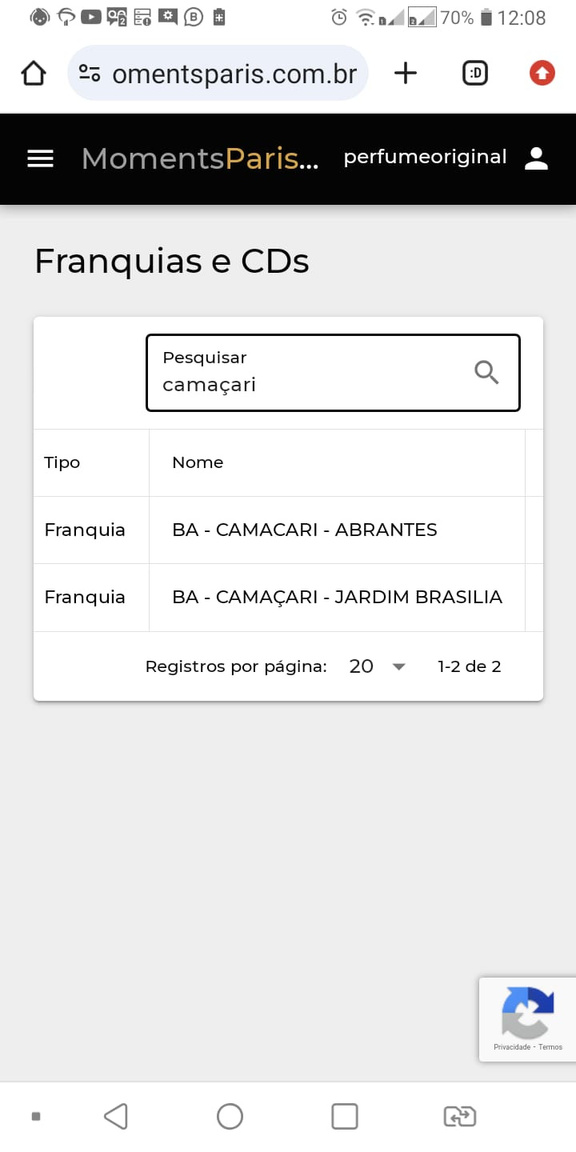
Task: Tap the user account profile icon
Action: pos(536,159)
